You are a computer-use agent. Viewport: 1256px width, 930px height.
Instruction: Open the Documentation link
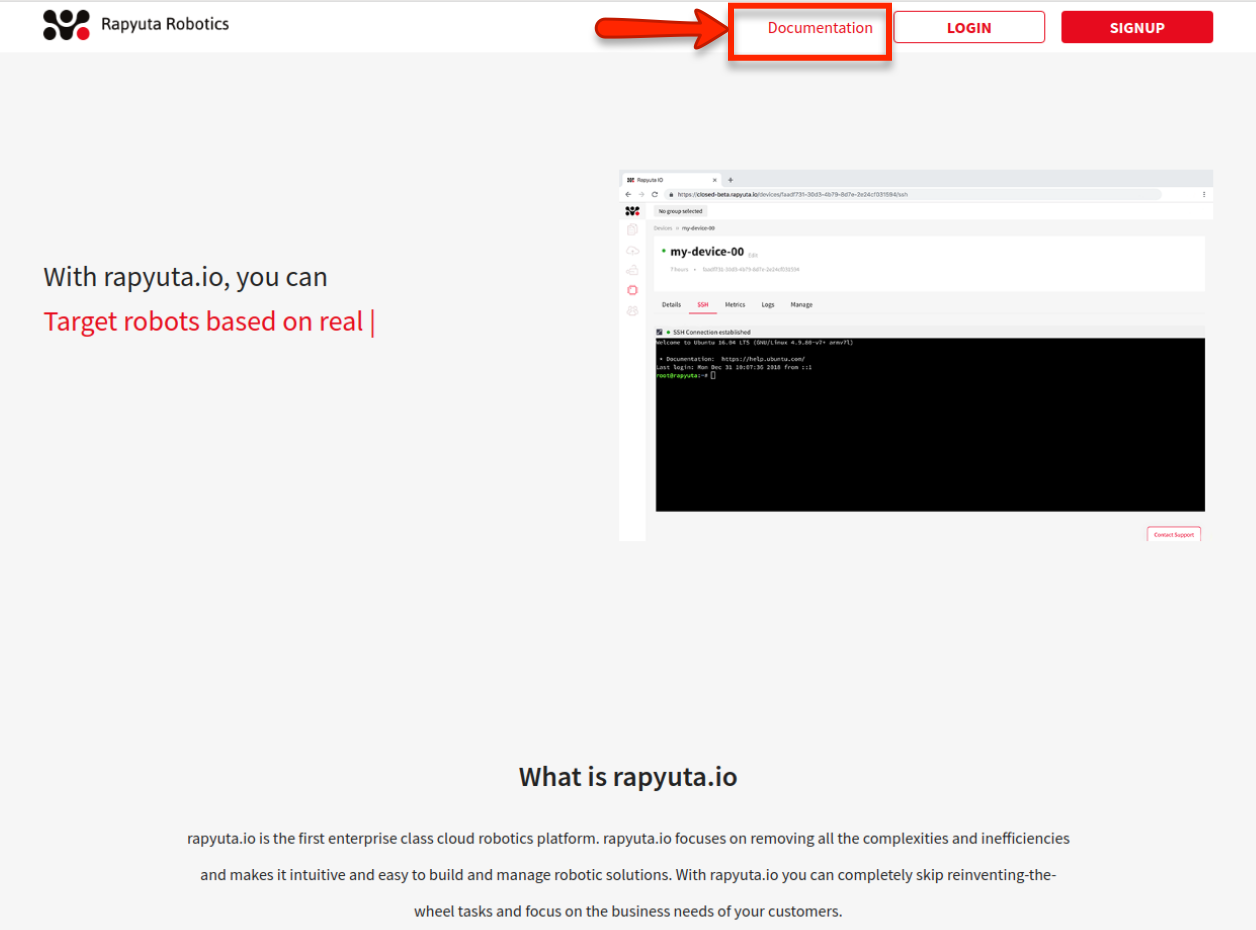[820, 28]
